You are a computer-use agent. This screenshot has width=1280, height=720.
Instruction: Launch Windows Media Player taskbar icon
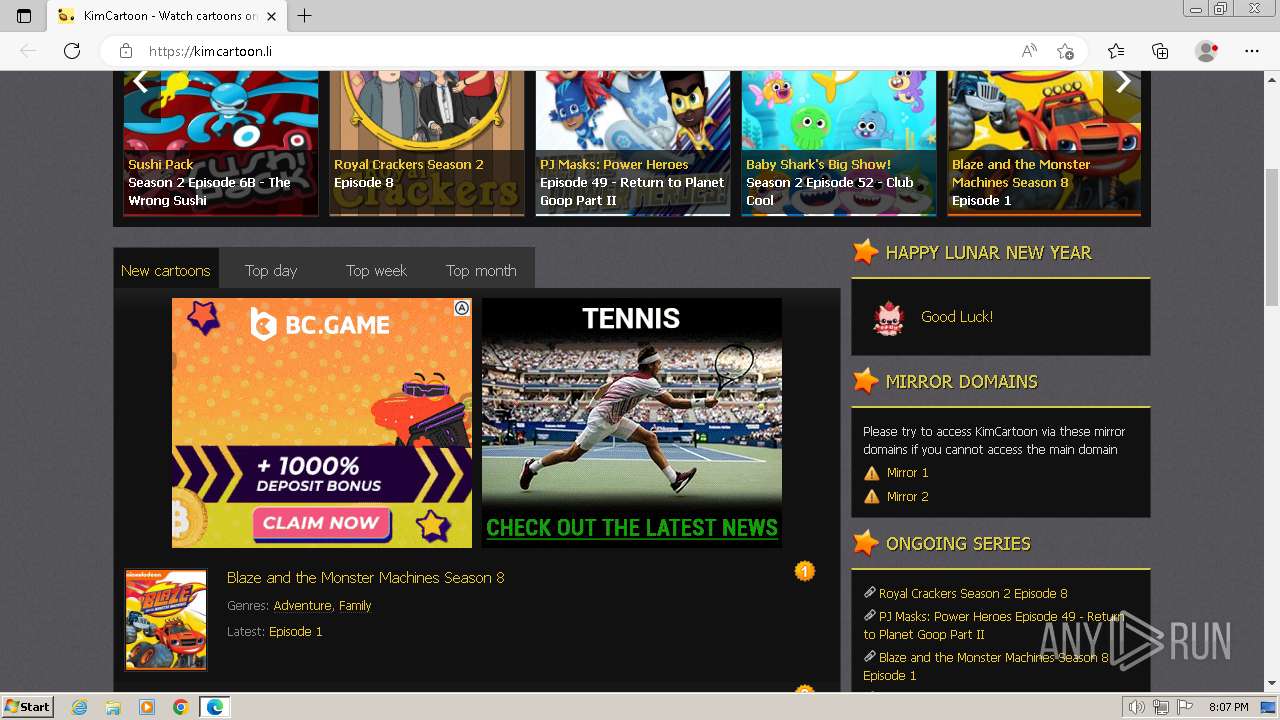coord(147,707)
